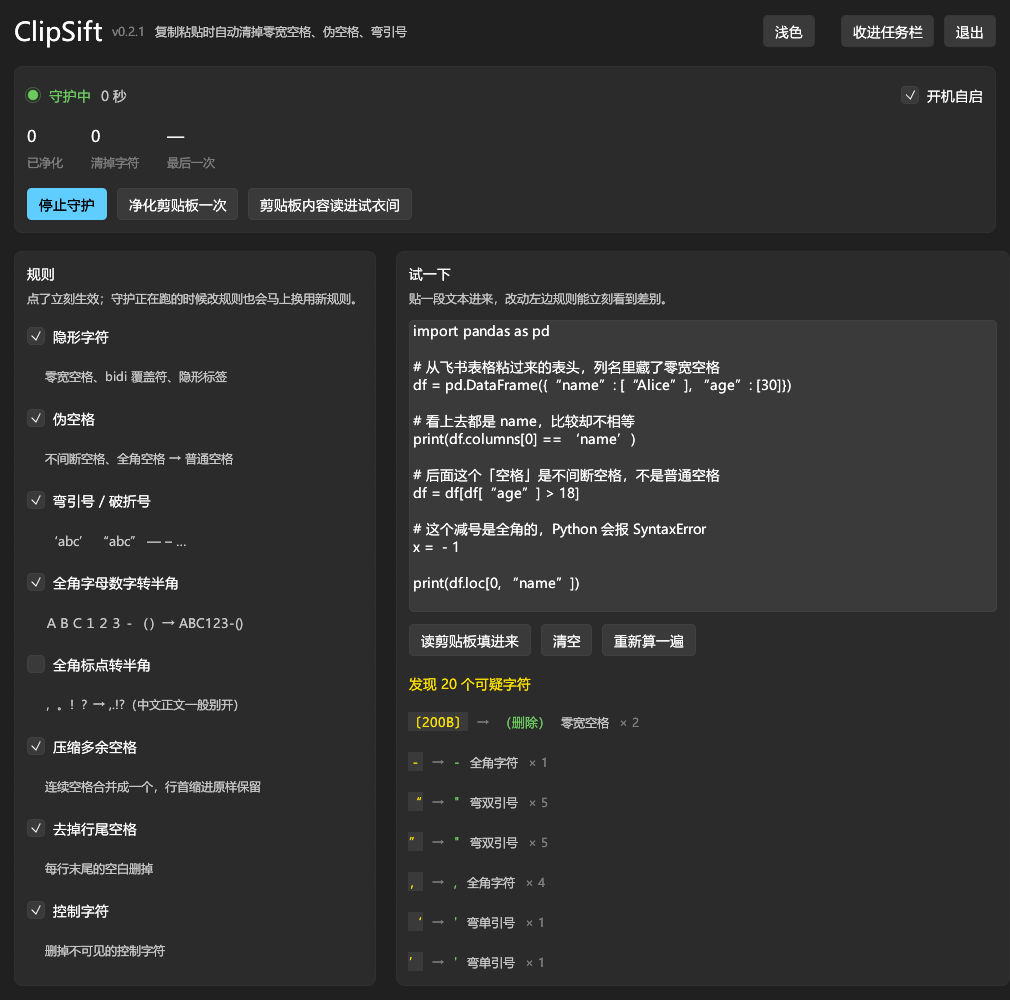Viewport: 1010px width, 1000px height.
Task: Click the 全角字符 × 4 result row
Action: (477, 883)
